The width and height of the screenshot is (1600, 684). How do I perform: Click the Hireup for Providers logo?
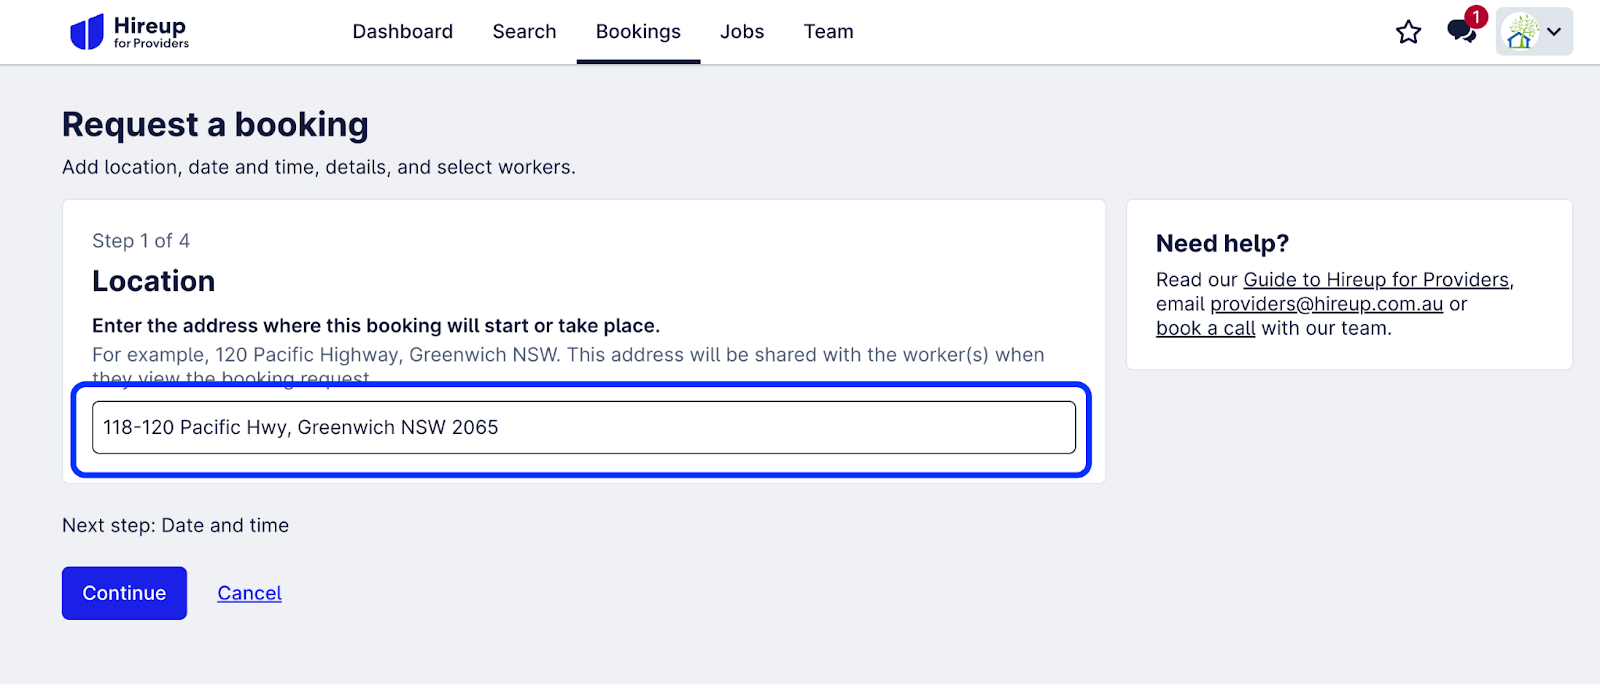click(x=129, y=32)
